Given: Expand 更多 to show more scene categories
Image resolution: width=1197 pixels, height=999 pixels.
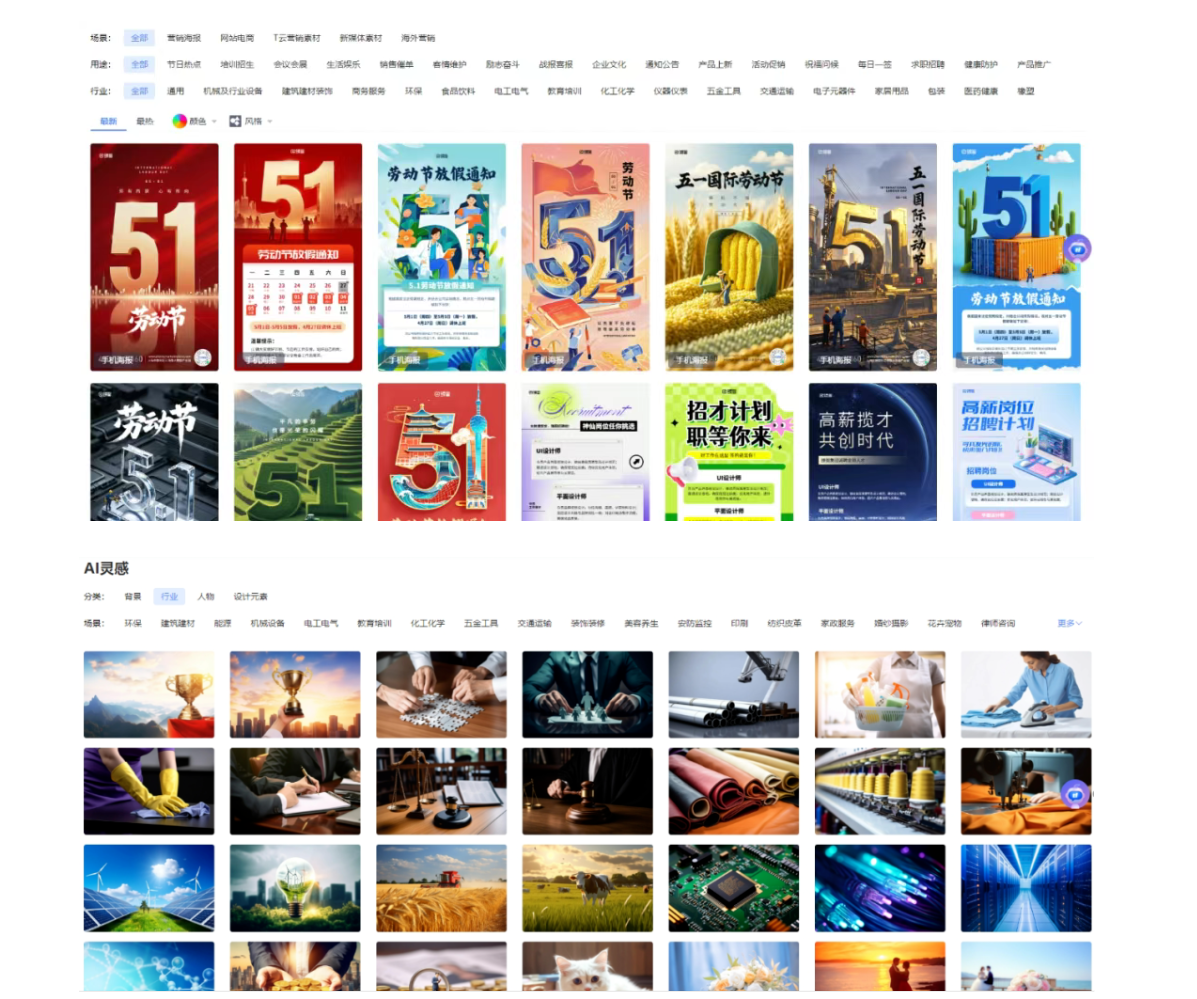Looking at the screenshot, I should click(x=1069, y=623).
